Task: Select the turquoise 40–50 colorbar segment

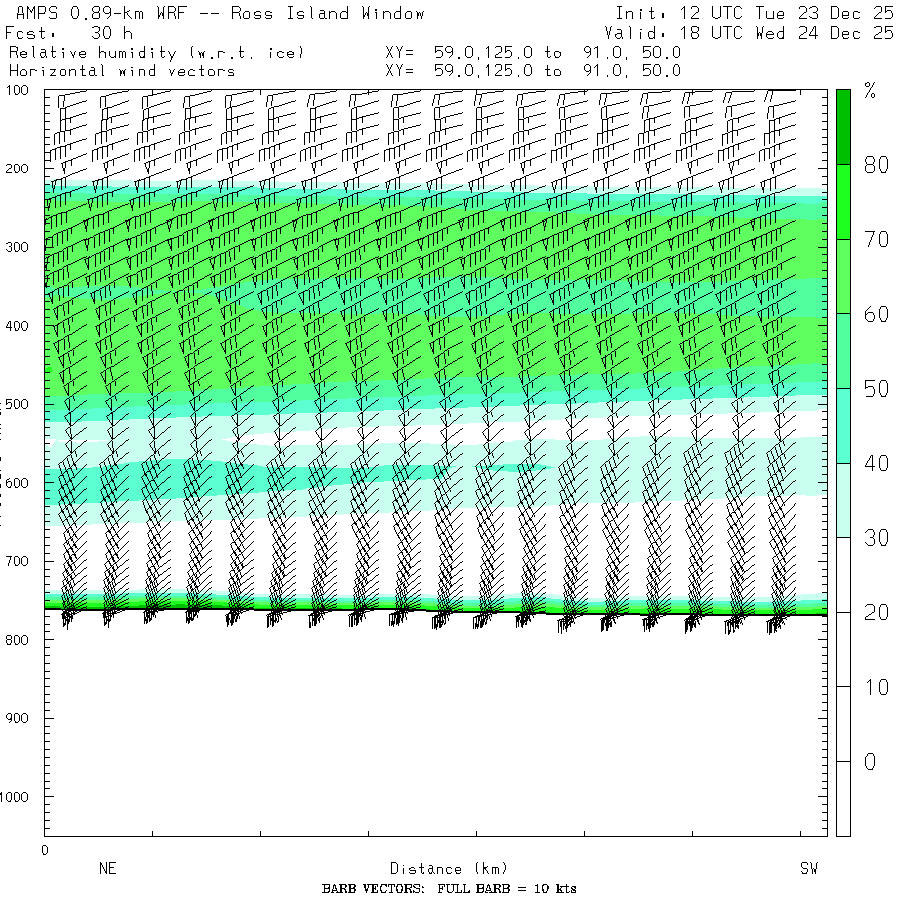Action: click(843, 426)
